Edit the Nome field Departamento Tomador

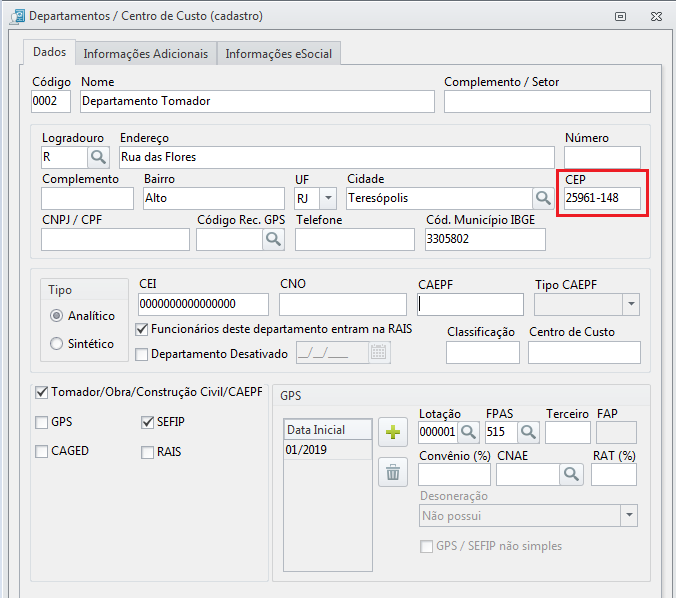[x=257, y=101]
